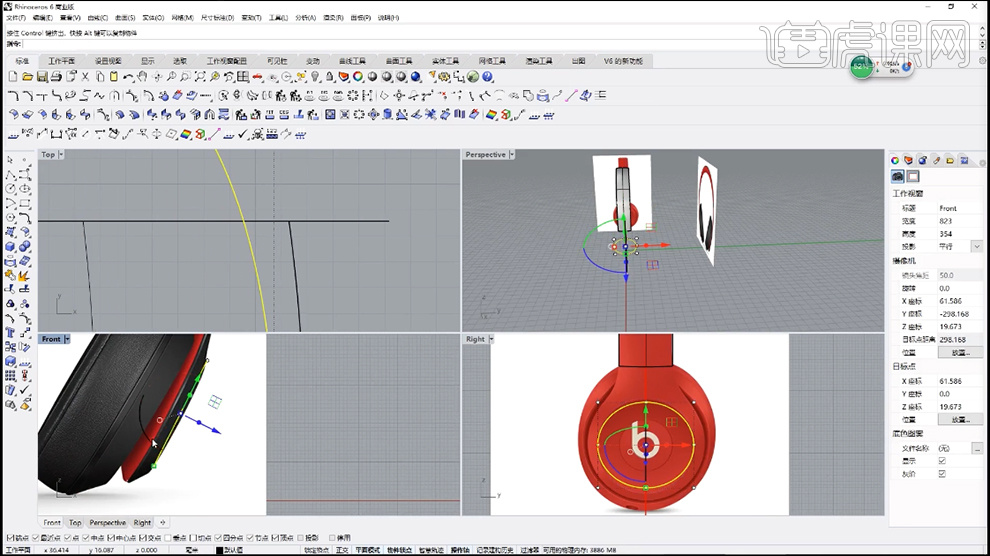Toggle the background image Grayscale (灰阶) checkbox
990x556 pixels.
coord(942,473)
